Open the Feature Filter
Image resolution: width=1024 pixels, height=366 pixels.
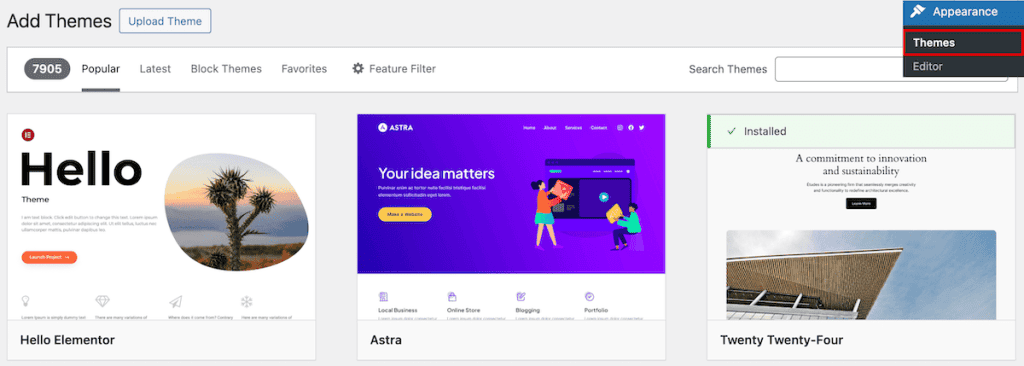394,69
